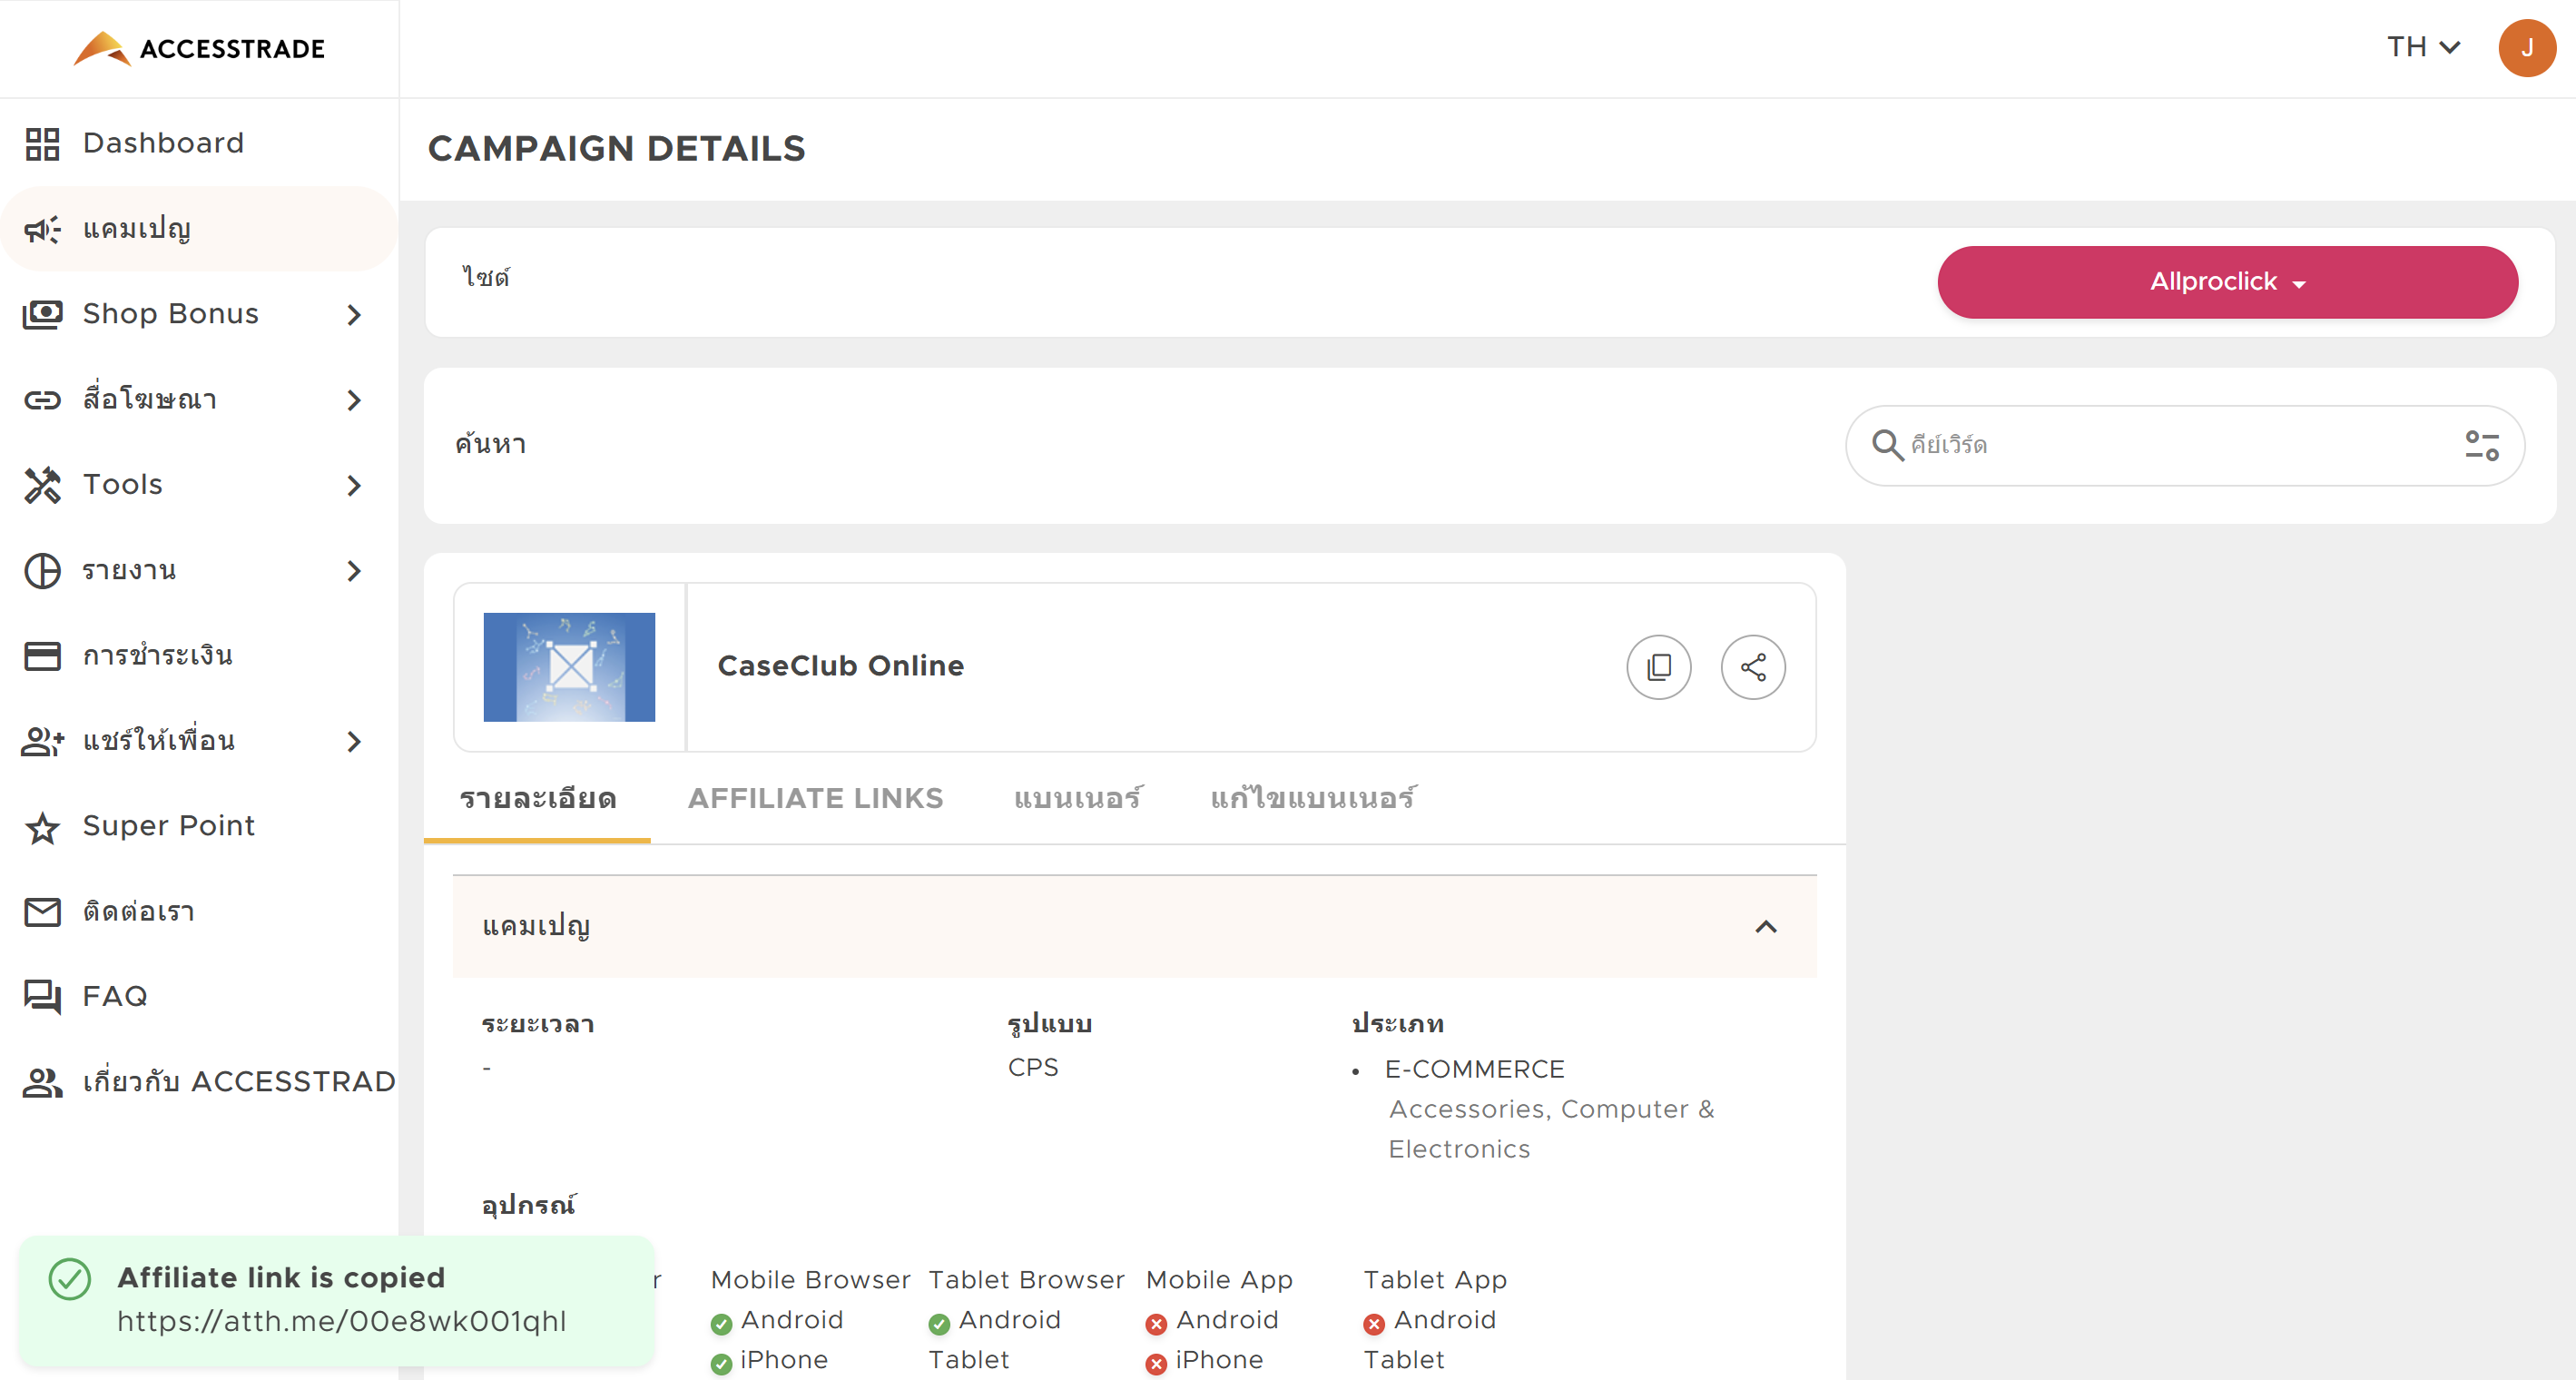Image resolution: width=2576 pixels, height=1380 pixels.
Task: Click the Tablet Browser column label
Action: point(1026,1281)
